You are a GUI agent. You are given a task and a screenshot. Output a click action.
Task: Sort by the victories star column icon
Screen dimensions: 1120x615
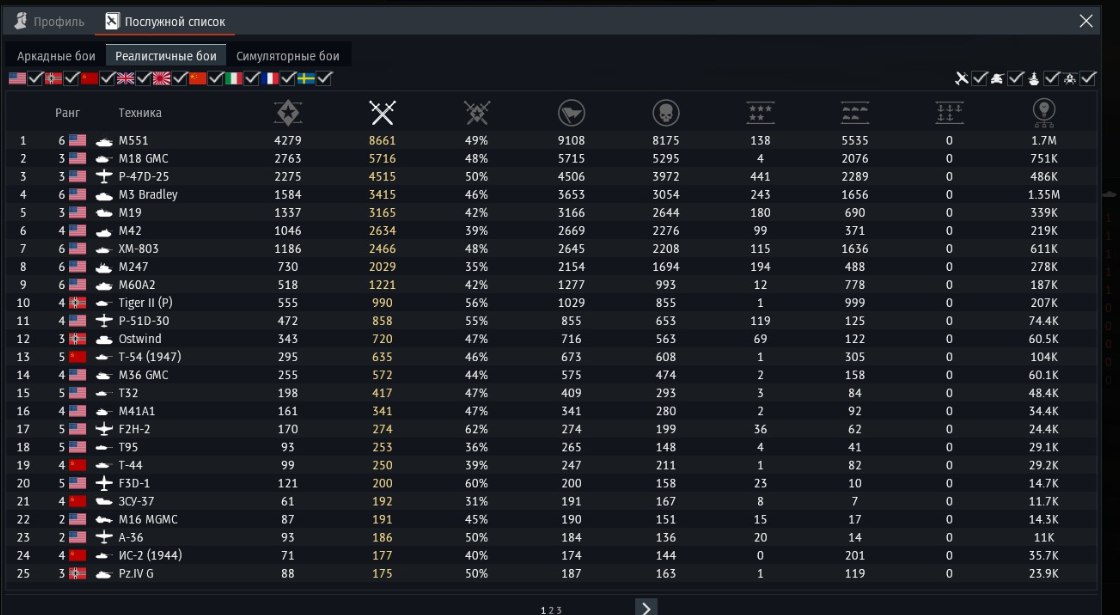click(288, 112)
